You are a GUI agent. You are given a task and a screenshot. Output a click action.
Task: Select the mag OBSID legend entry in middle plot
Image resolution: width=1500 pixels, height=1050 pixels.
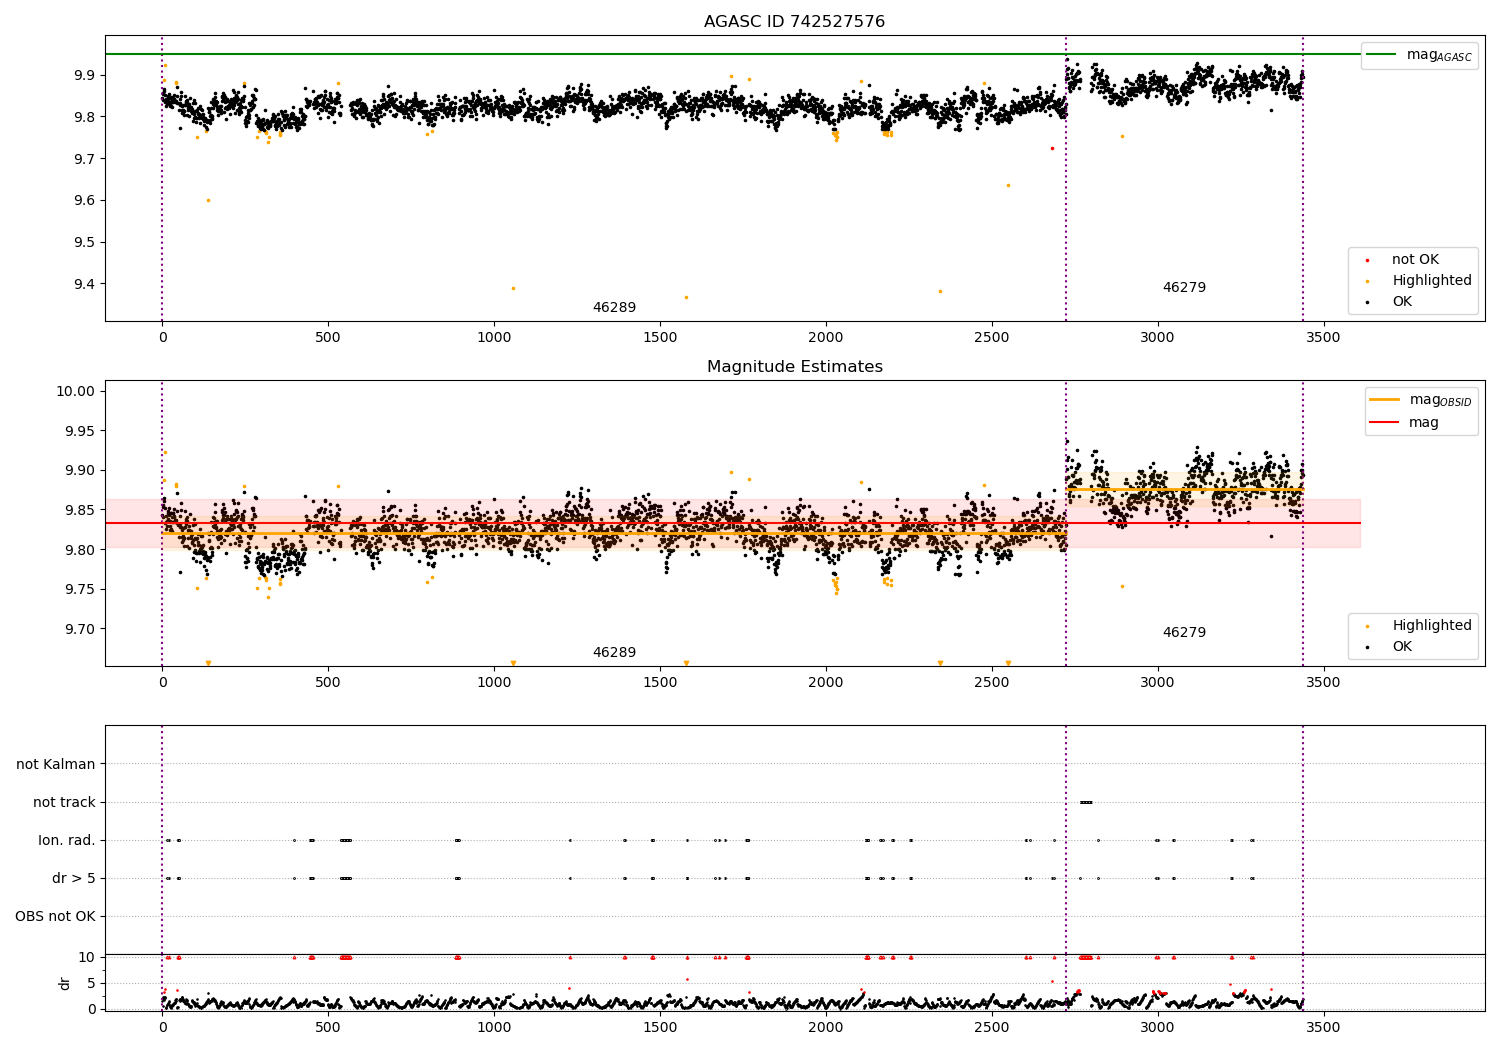click(1441, 400)
